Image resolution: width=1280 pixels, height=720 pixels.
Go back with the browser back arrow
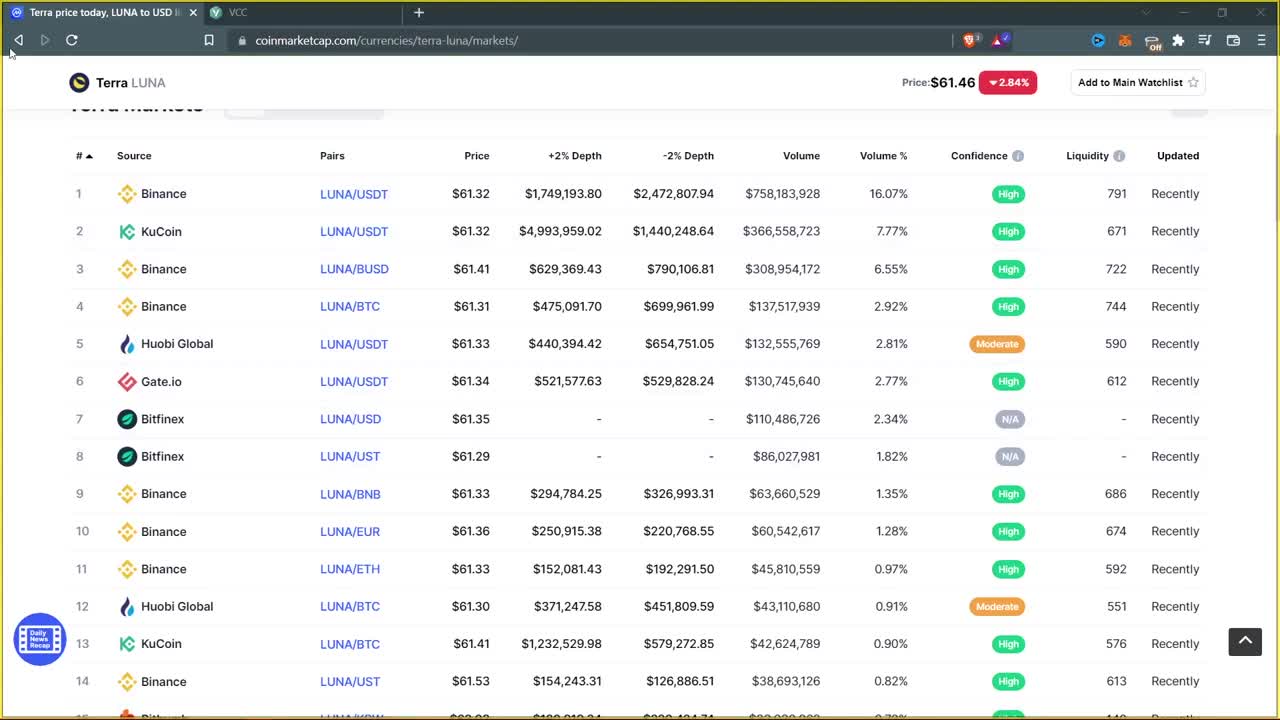(x=18, y=40)
